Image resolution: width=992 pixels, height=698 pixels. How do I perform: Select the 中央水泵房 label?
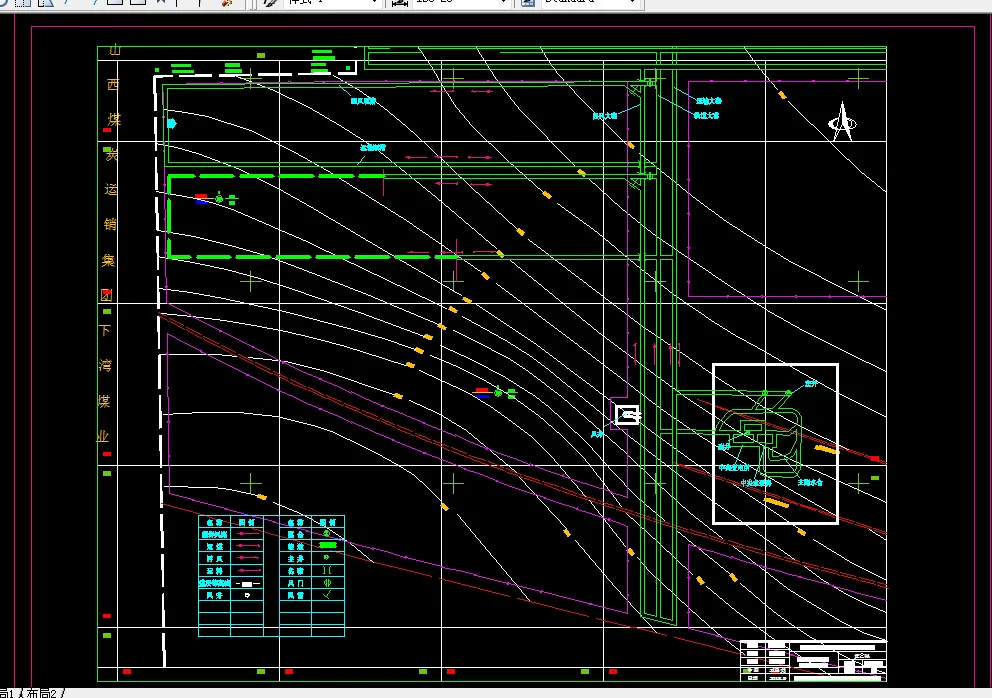[756, 483]
